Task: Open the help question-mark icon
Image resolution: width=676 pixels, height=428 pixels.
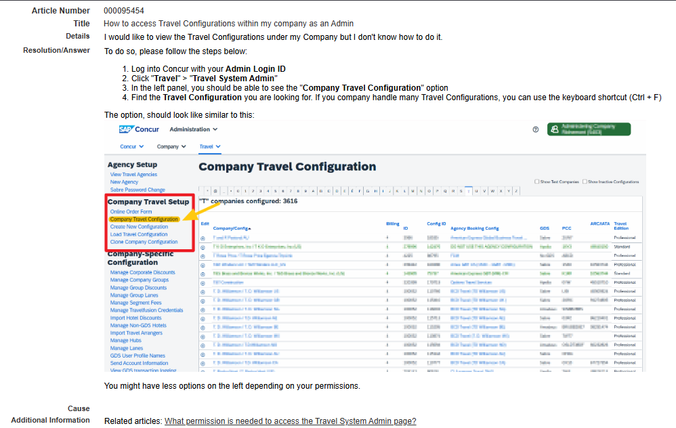Action: click(x=535, y=129)
